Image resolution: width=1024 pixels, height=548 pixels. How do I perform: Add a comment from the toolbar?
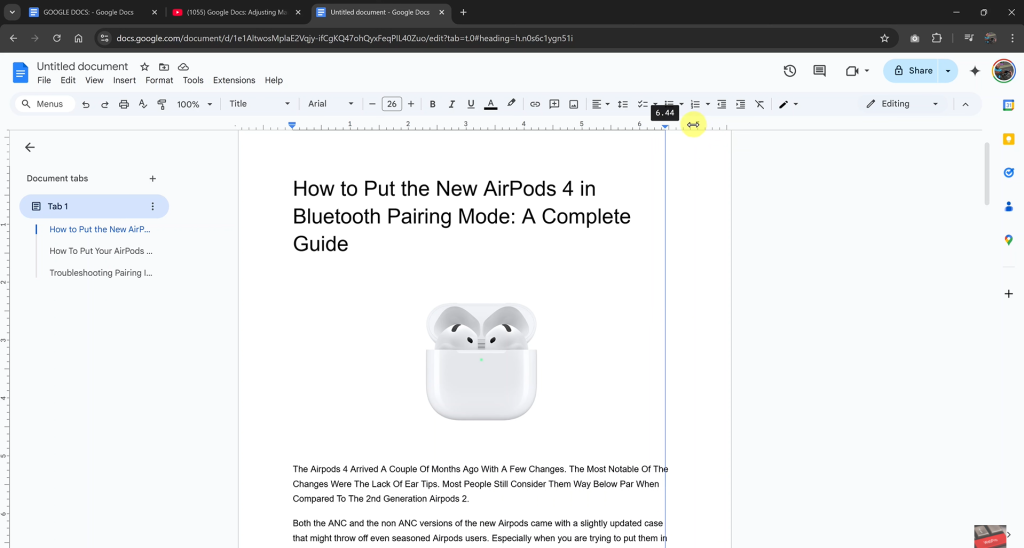coord(554,105)
